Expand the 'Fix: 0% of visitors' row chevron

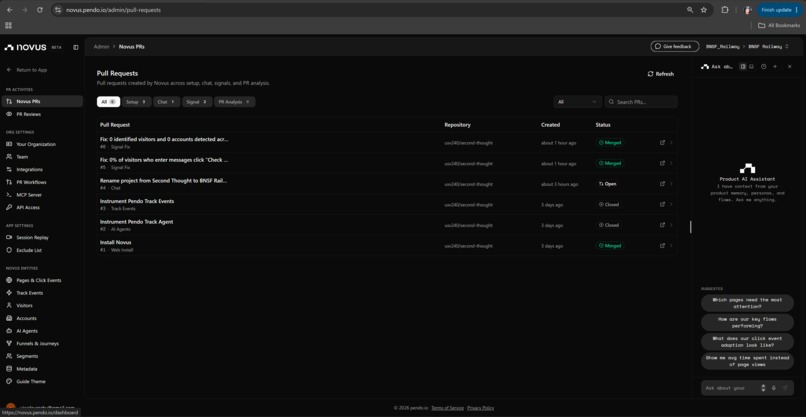pyautogui.click(x=671, y=163)
